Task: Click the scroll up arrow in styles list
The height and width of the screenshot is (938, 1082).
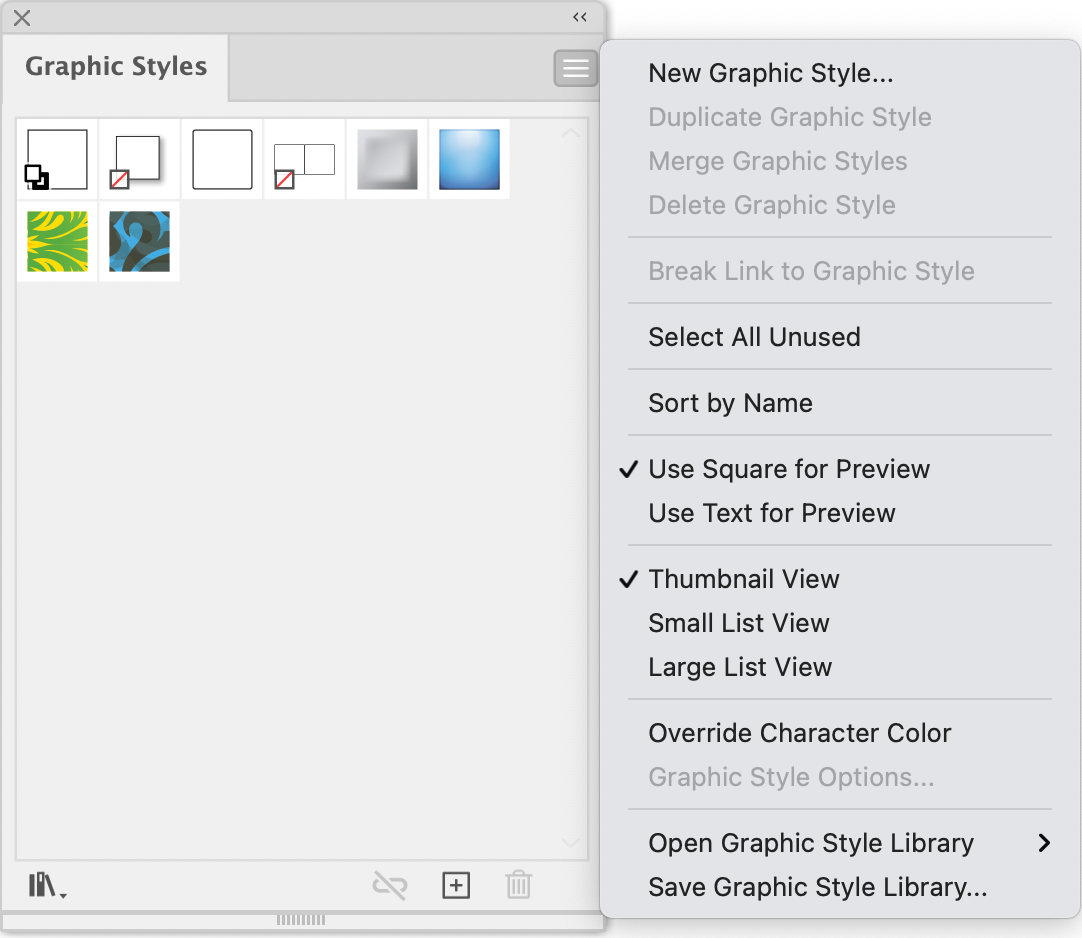Action: (571, 133)
